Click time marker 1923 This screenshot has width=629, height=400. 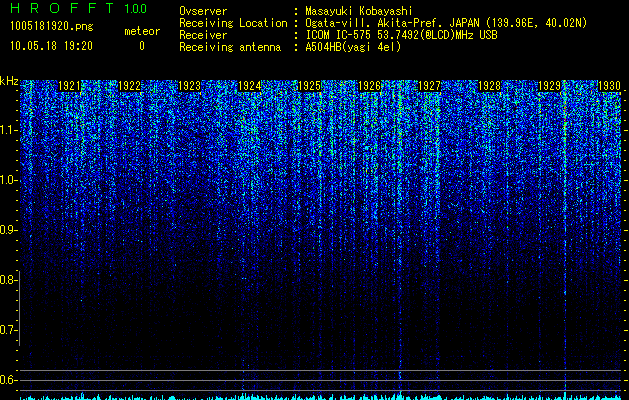point(189,86)
